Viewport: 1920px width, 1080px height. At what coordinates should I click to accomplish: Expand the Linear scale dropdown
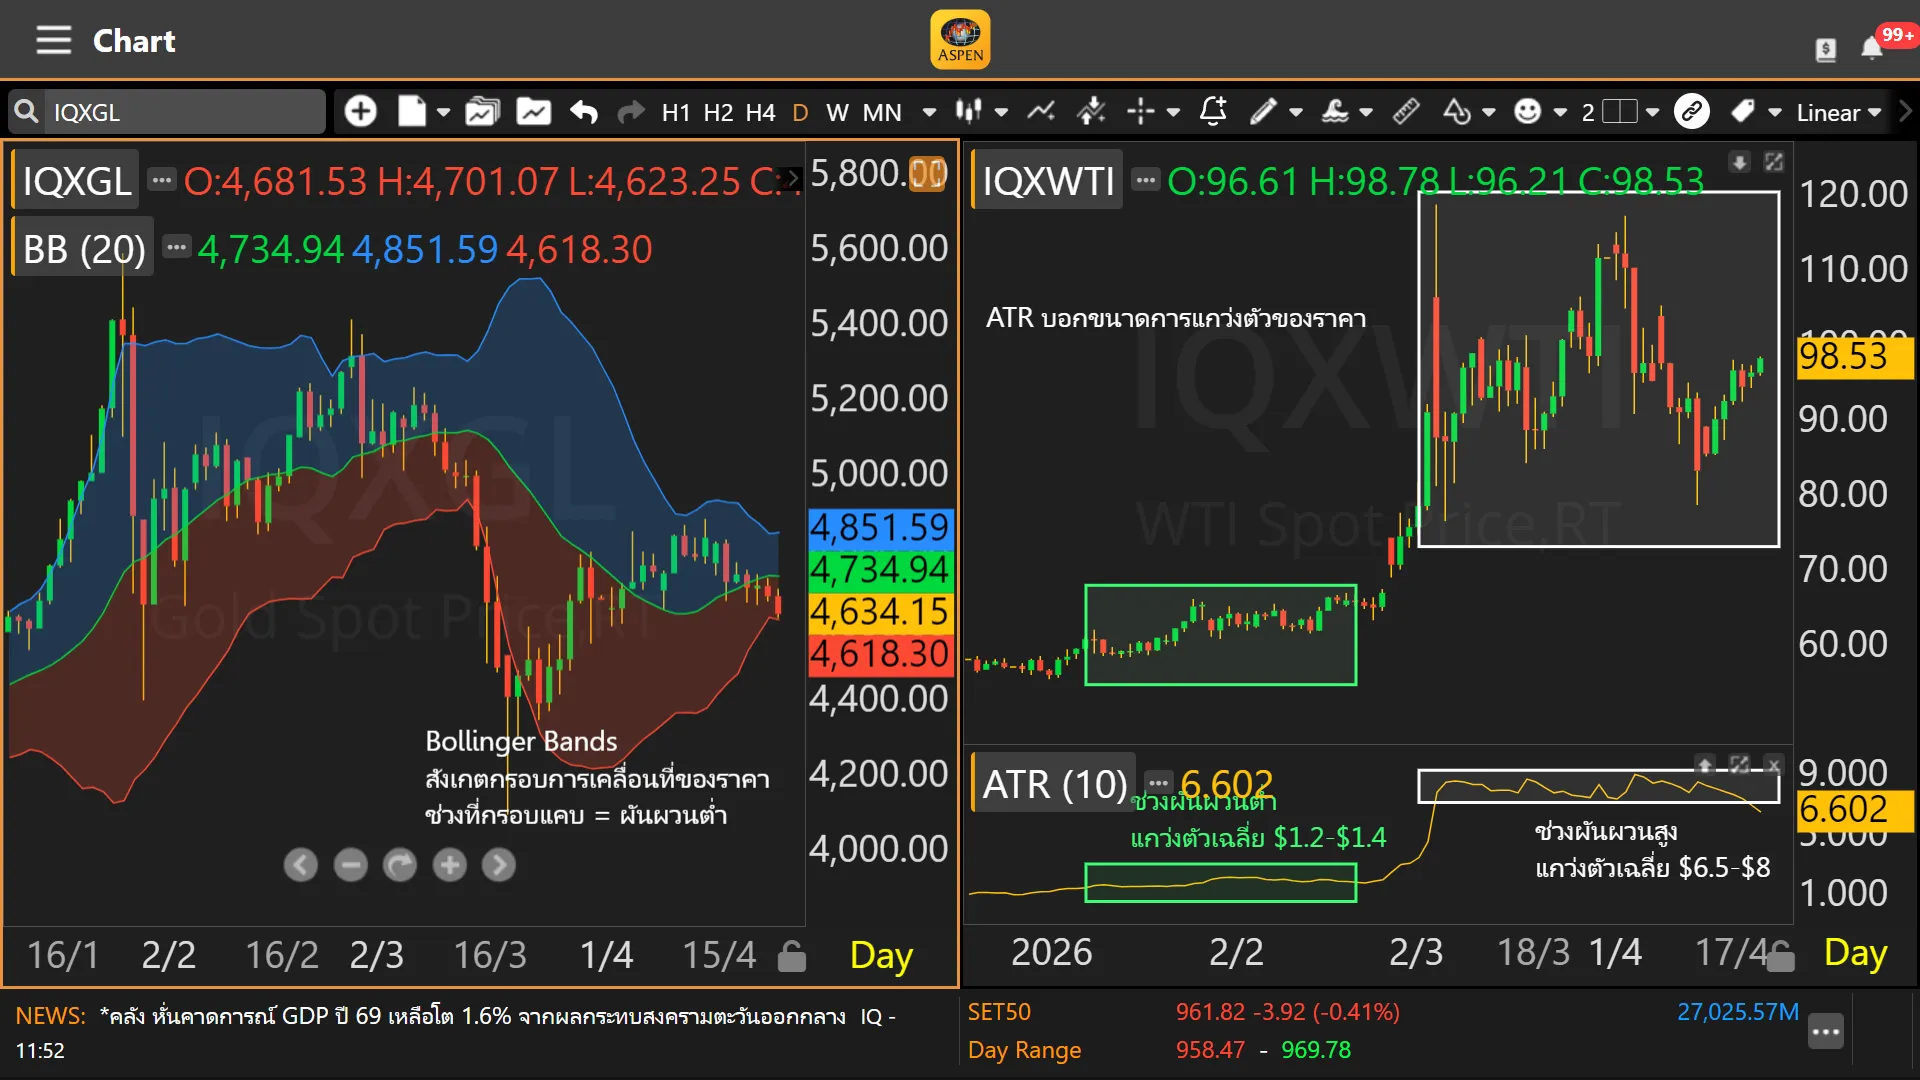(x=1839, y=112)
